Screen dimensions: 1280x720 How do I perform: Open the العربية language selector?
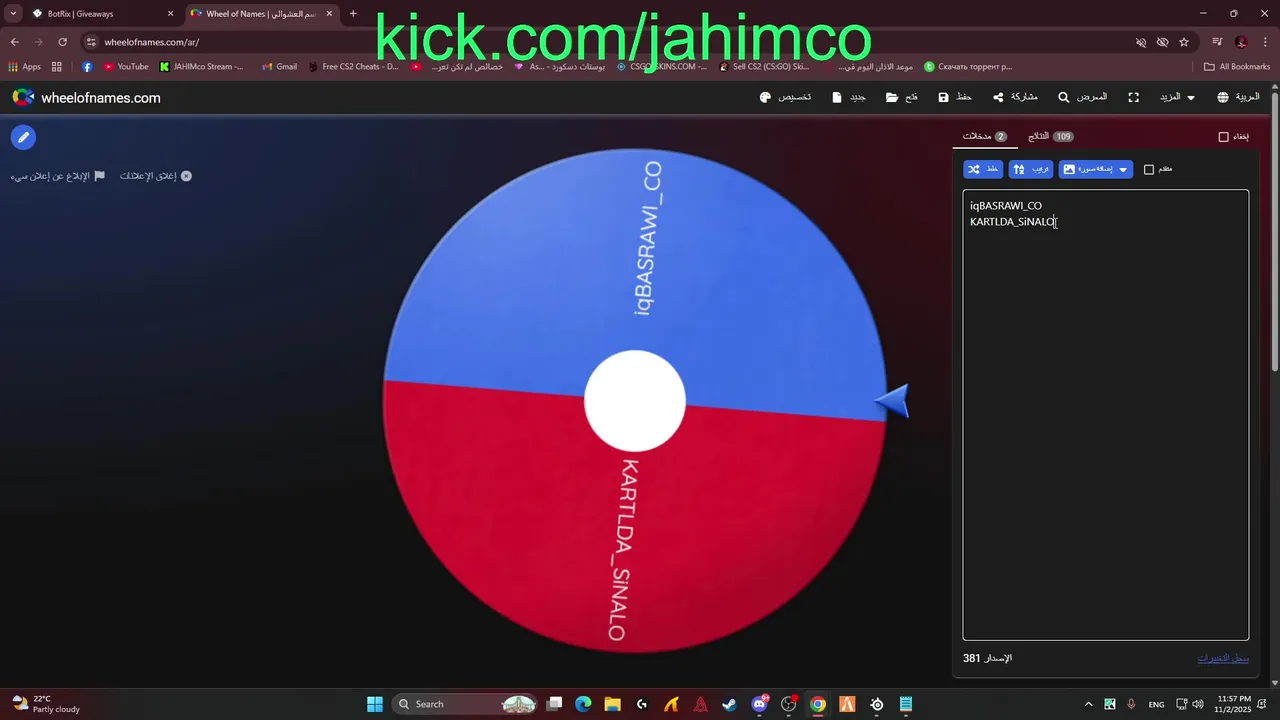tap(1238, 97)
